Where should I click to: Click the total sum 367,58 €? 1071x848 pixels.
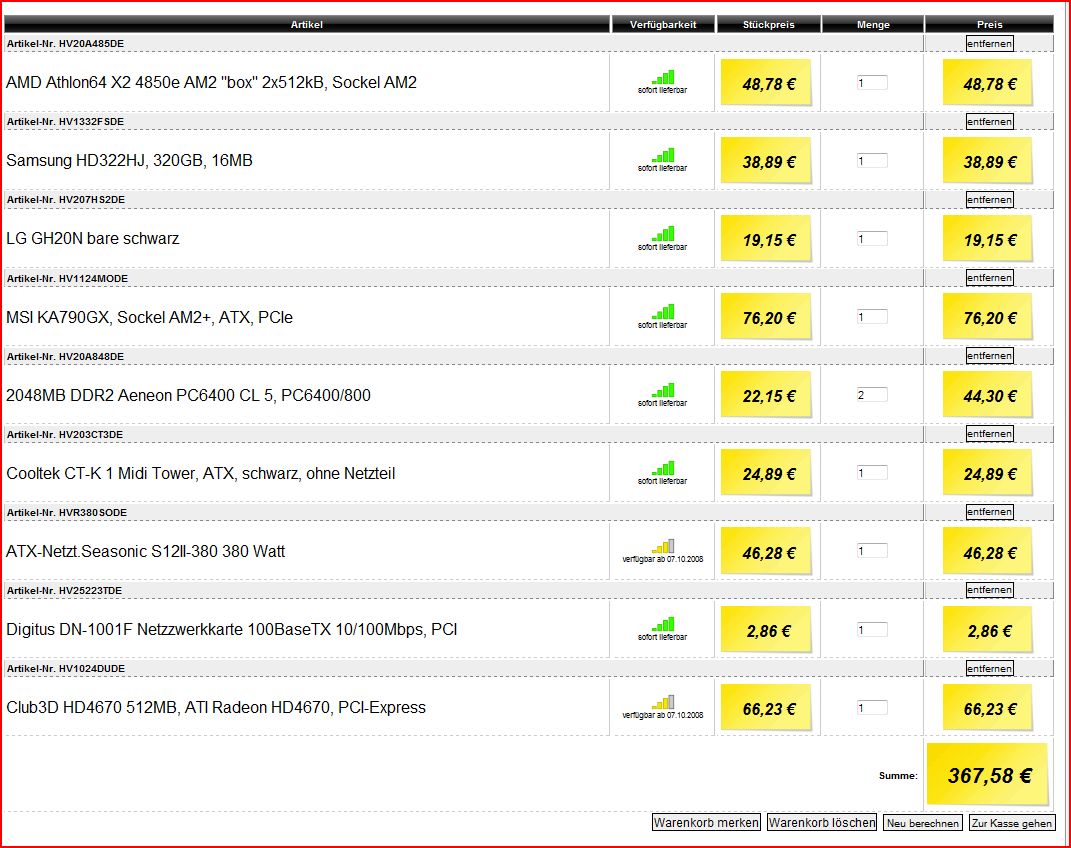tap(990, 776)
